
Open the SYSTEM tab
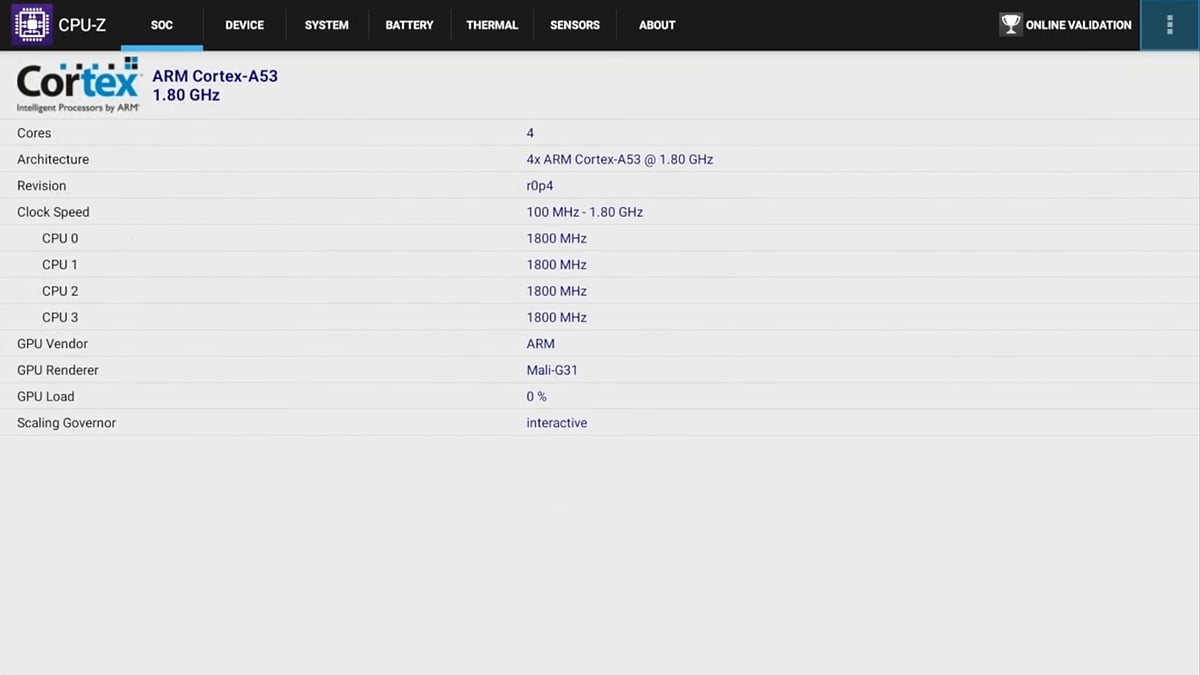pyautogui.click(x=327, y=25)
